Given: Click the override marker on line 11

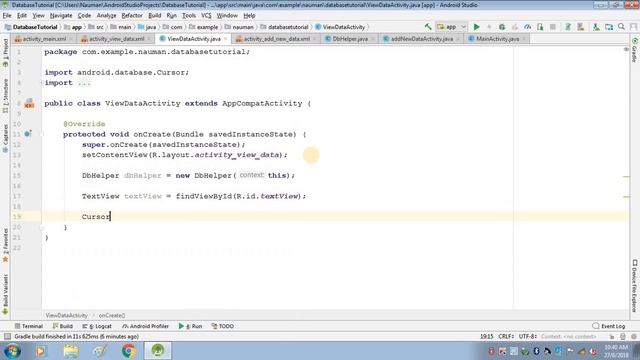Looking at the screenshot, I should point(28,134).
